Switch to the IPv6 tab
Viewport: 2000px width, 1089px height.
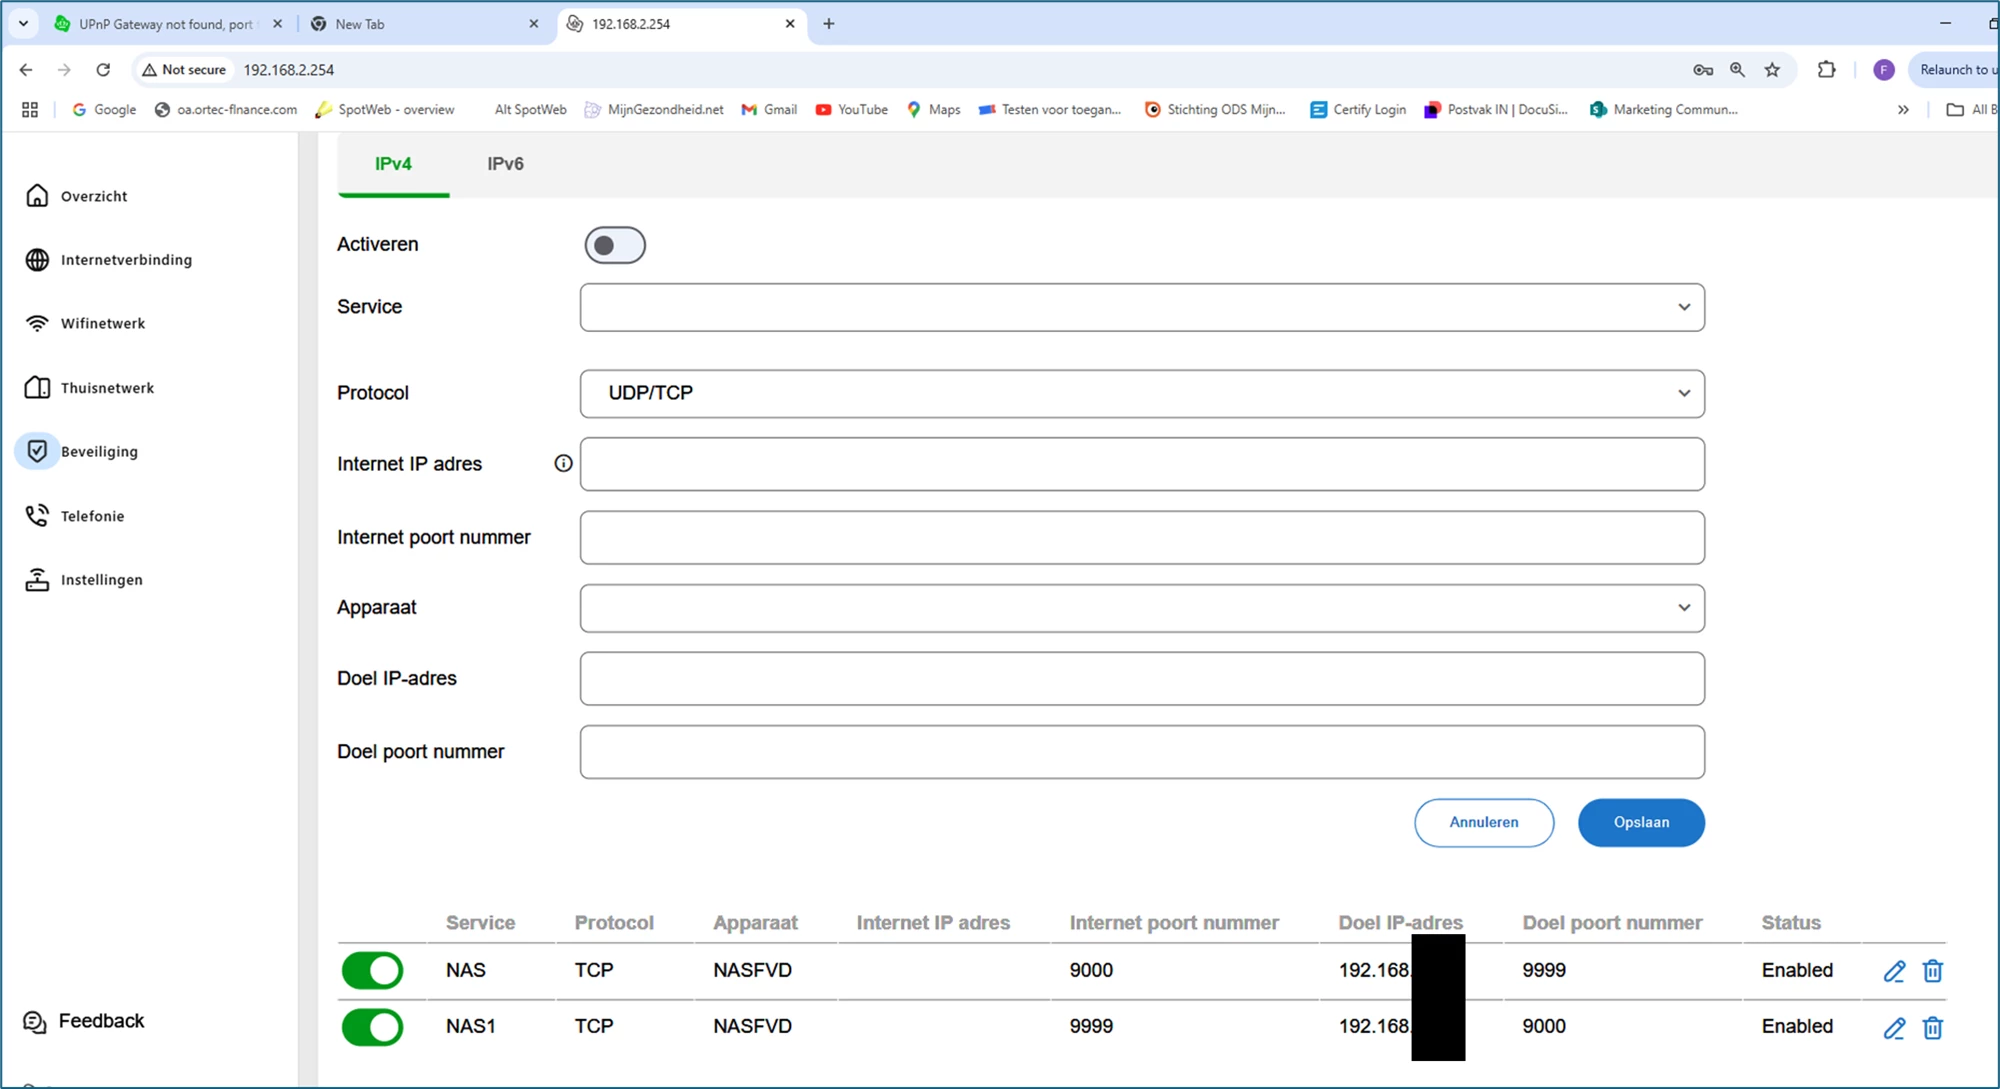505,164
